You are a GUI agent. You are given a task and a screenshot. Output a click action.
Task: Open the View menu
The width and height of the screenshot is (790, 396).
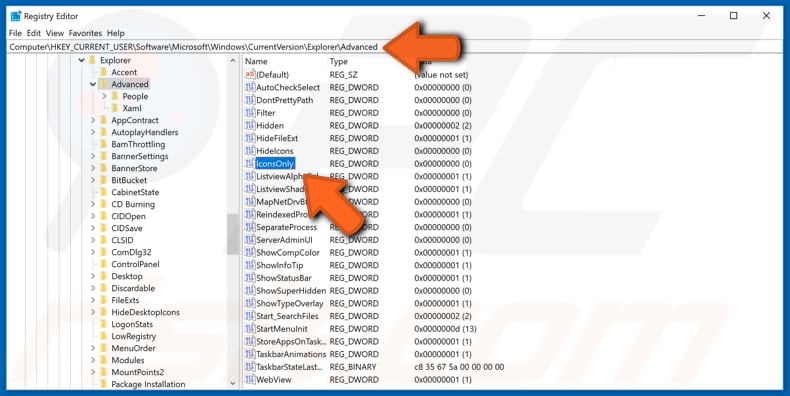coord(55,33)
